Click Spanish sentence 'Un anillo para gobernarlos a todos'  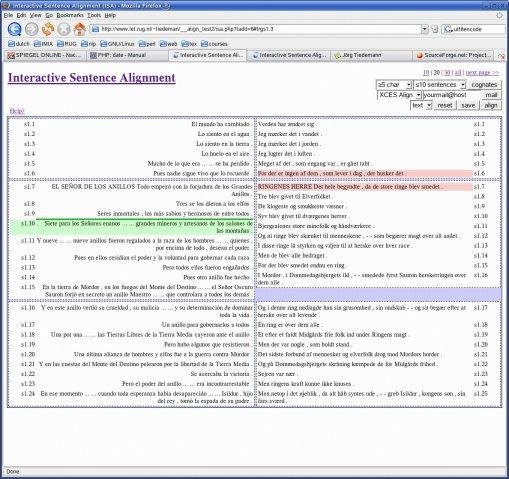pyautogui.click(x=207, y=325)
